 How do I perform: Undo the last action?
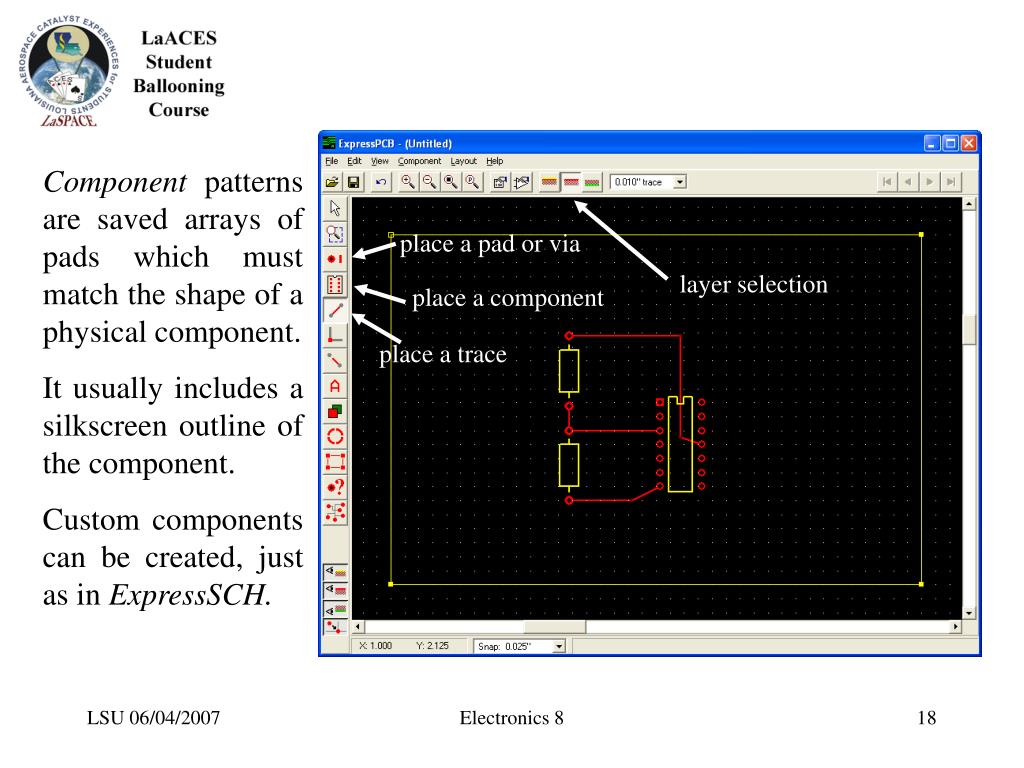(x=381, y=182)
